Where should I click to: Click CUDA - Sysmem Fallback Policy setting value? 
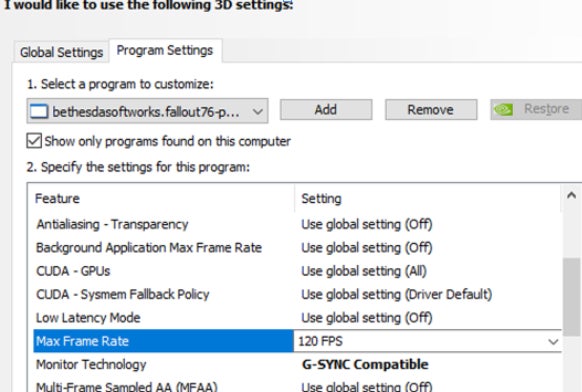tap(396, 294)
